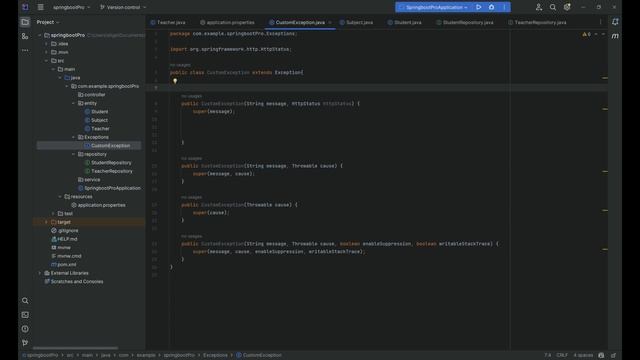Open Version control dropdown
This screenshot has width=640, height=360.
[123, 7]
